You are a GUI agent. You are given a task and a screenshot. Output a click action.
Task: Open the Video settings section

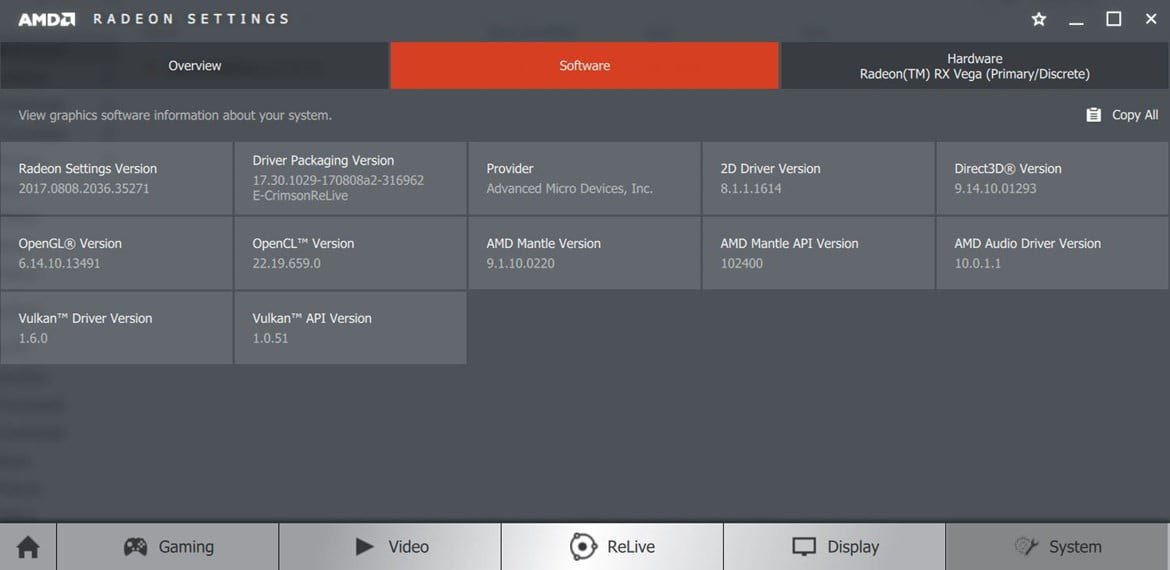coord(390,547)
